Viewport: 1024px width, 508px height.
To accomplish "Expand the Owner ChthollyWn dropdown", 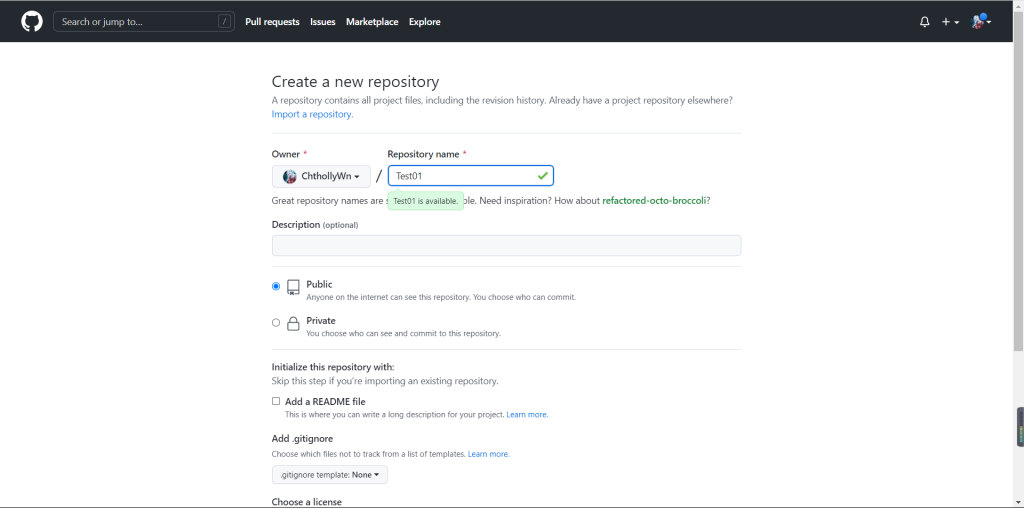I will 321,176.
